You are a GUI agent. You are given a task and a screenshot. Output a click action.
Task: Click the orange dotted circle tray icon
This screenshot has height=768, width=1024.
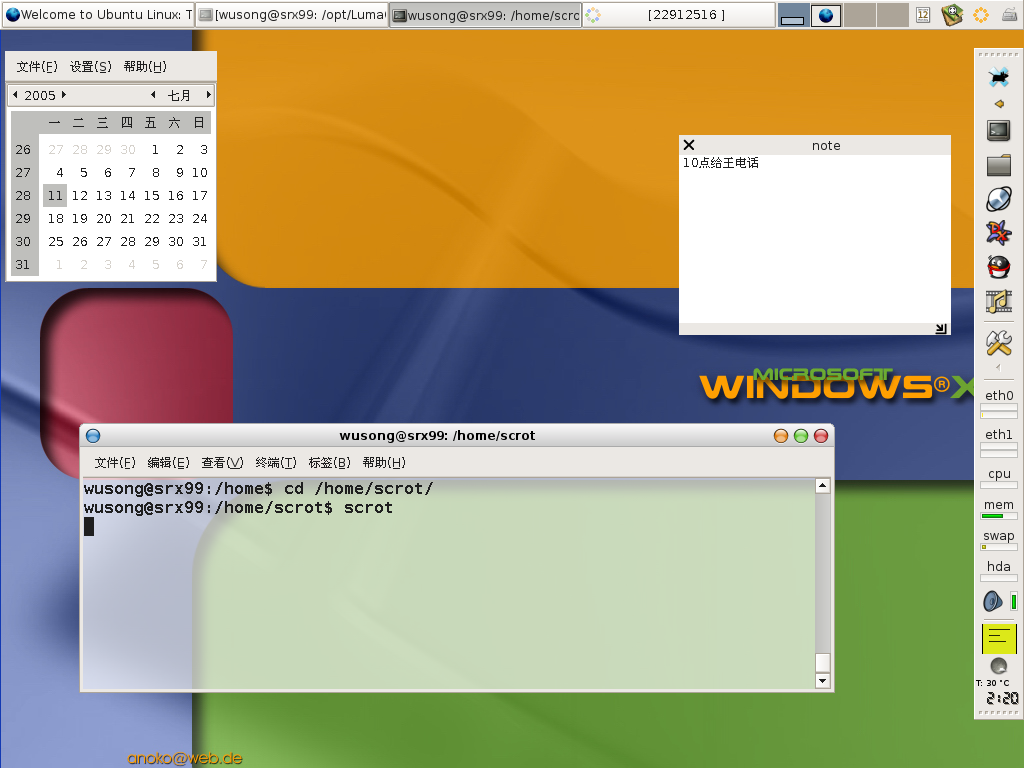[x=981, y=14]
